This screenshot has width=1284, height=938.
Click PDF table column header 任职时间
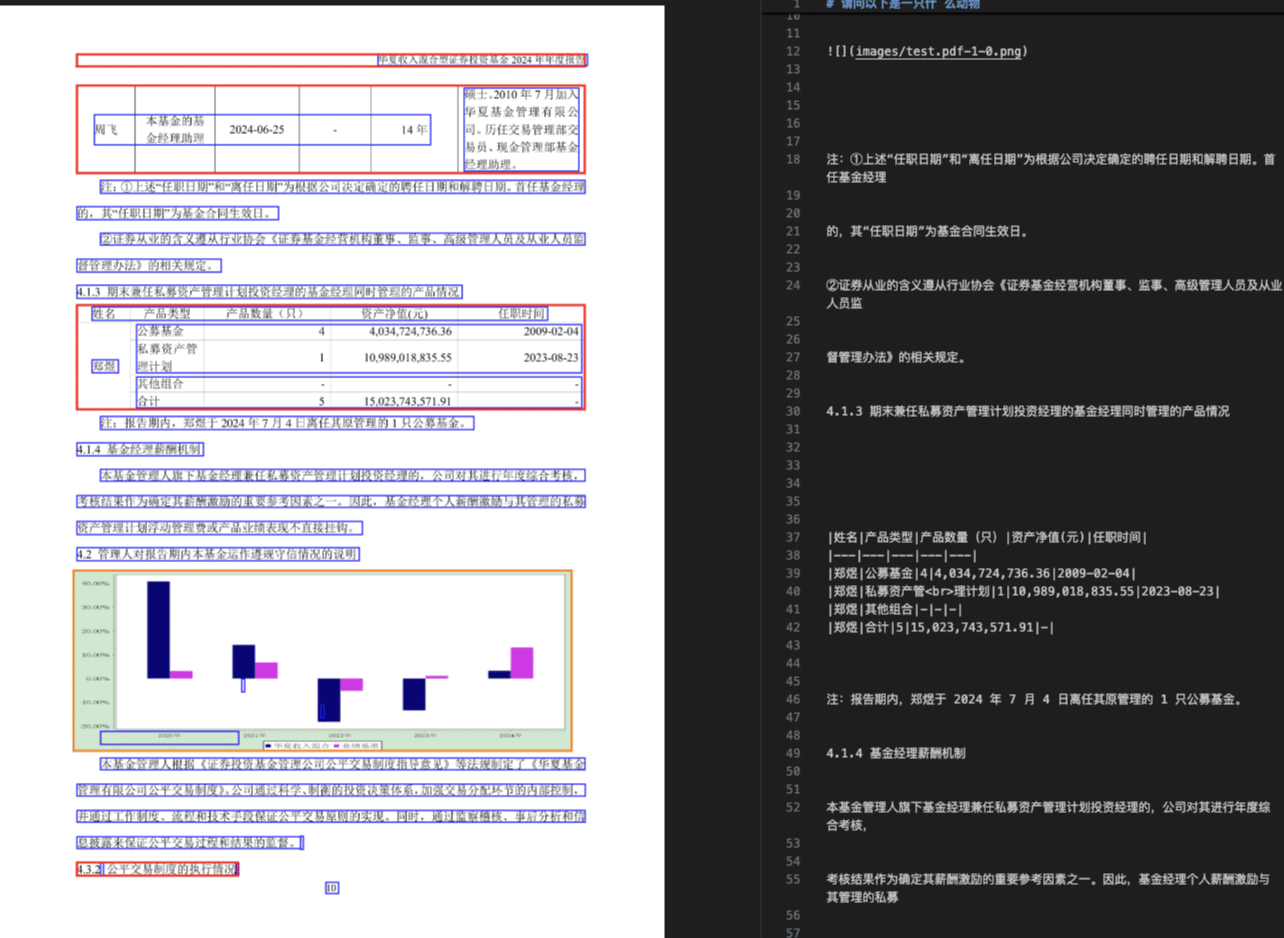tap(522, 314)
